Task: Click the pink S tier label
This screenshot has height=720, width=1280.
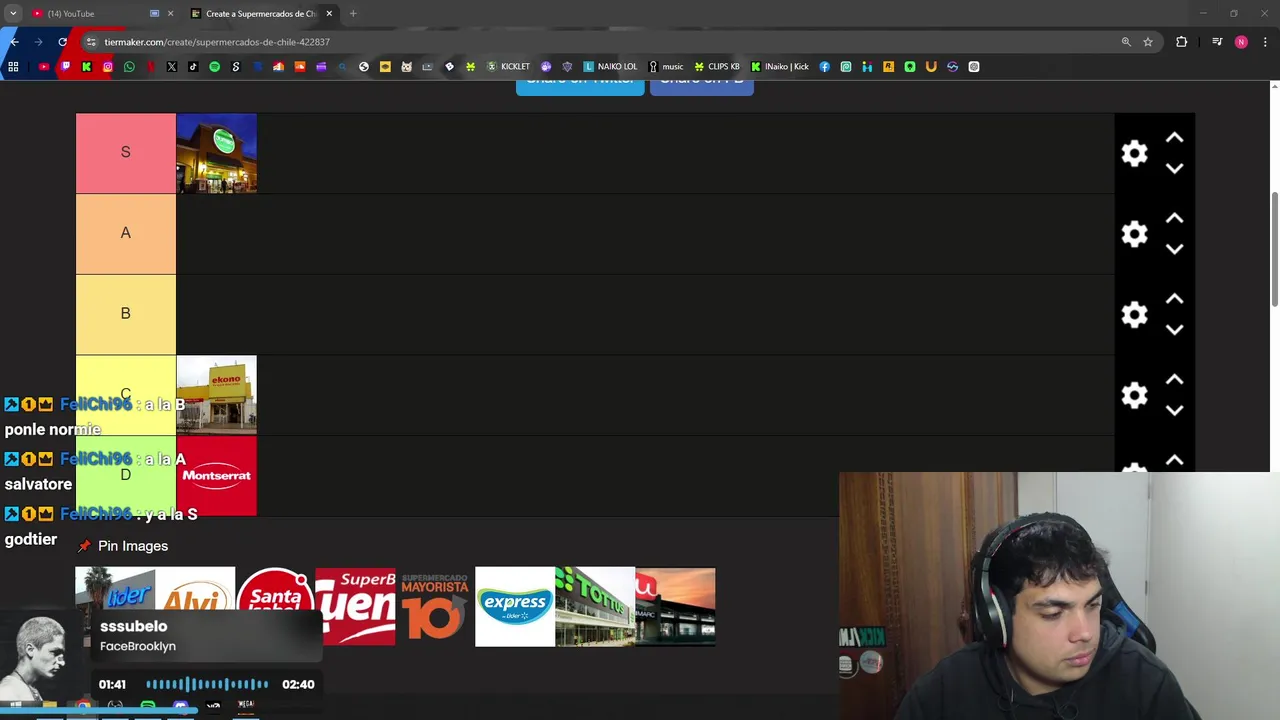Action: (x=125, y=153)
